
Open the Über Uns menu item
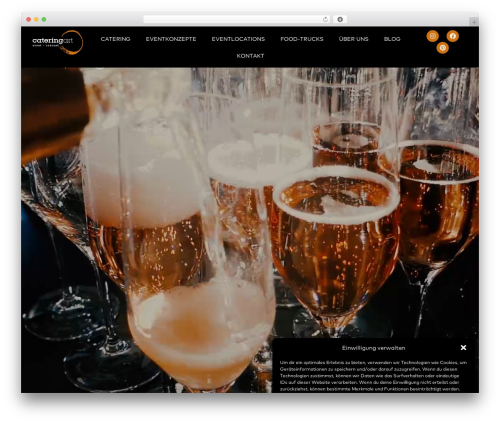click(x=353, y=39)
